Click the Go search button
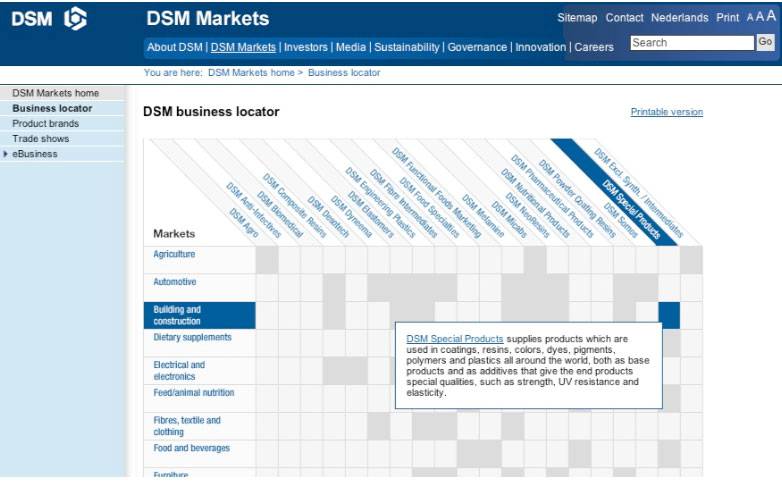Image resolution: width=782 pixels, height=482 pixels. [x=765, y=42]
